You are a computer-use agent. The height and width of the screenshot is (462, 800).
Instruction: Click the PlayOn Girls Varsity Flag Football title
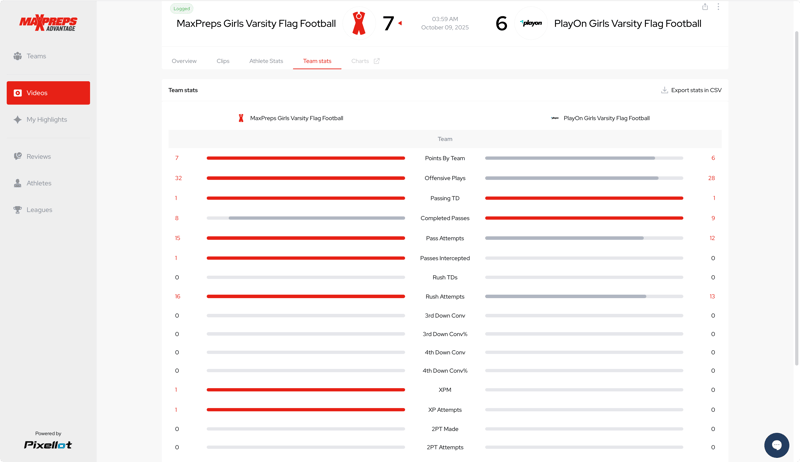[x=628, y=23]
